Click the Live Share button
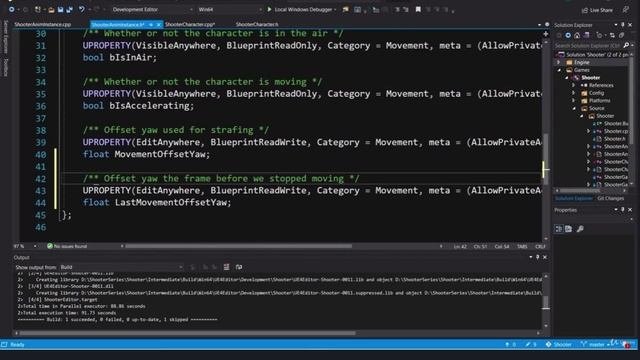This screenshot has width=640, height=360. [x=598, y=10]
